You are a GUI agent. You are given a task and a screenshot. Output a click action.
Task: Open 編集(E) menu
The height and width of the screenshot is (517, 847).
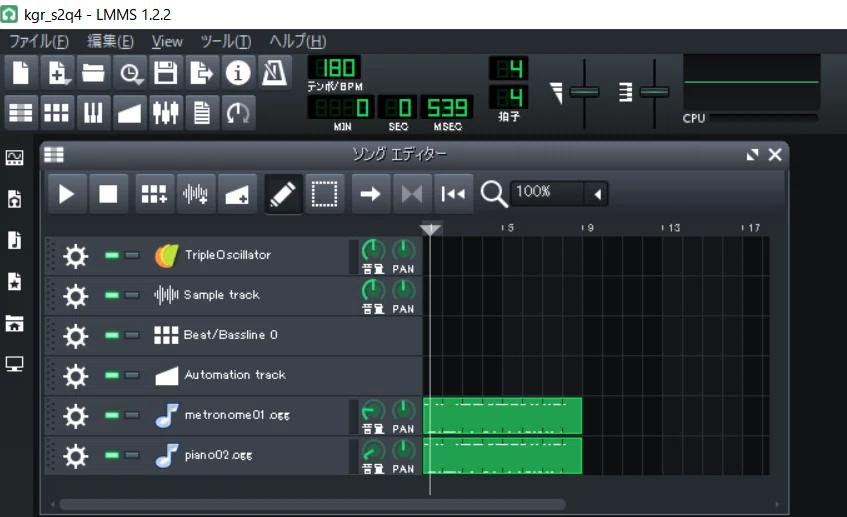click(x=110, y=42)
